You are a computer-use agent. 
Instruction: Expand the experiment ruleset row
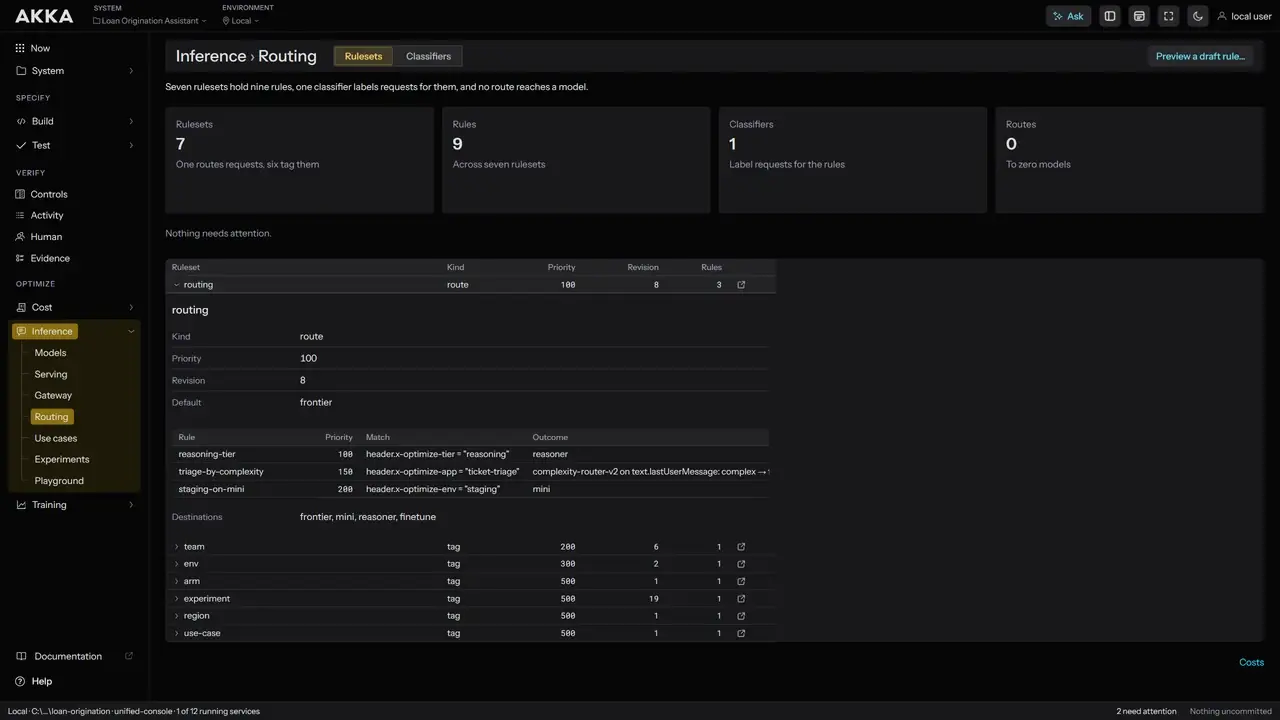(x=177, y=599)
